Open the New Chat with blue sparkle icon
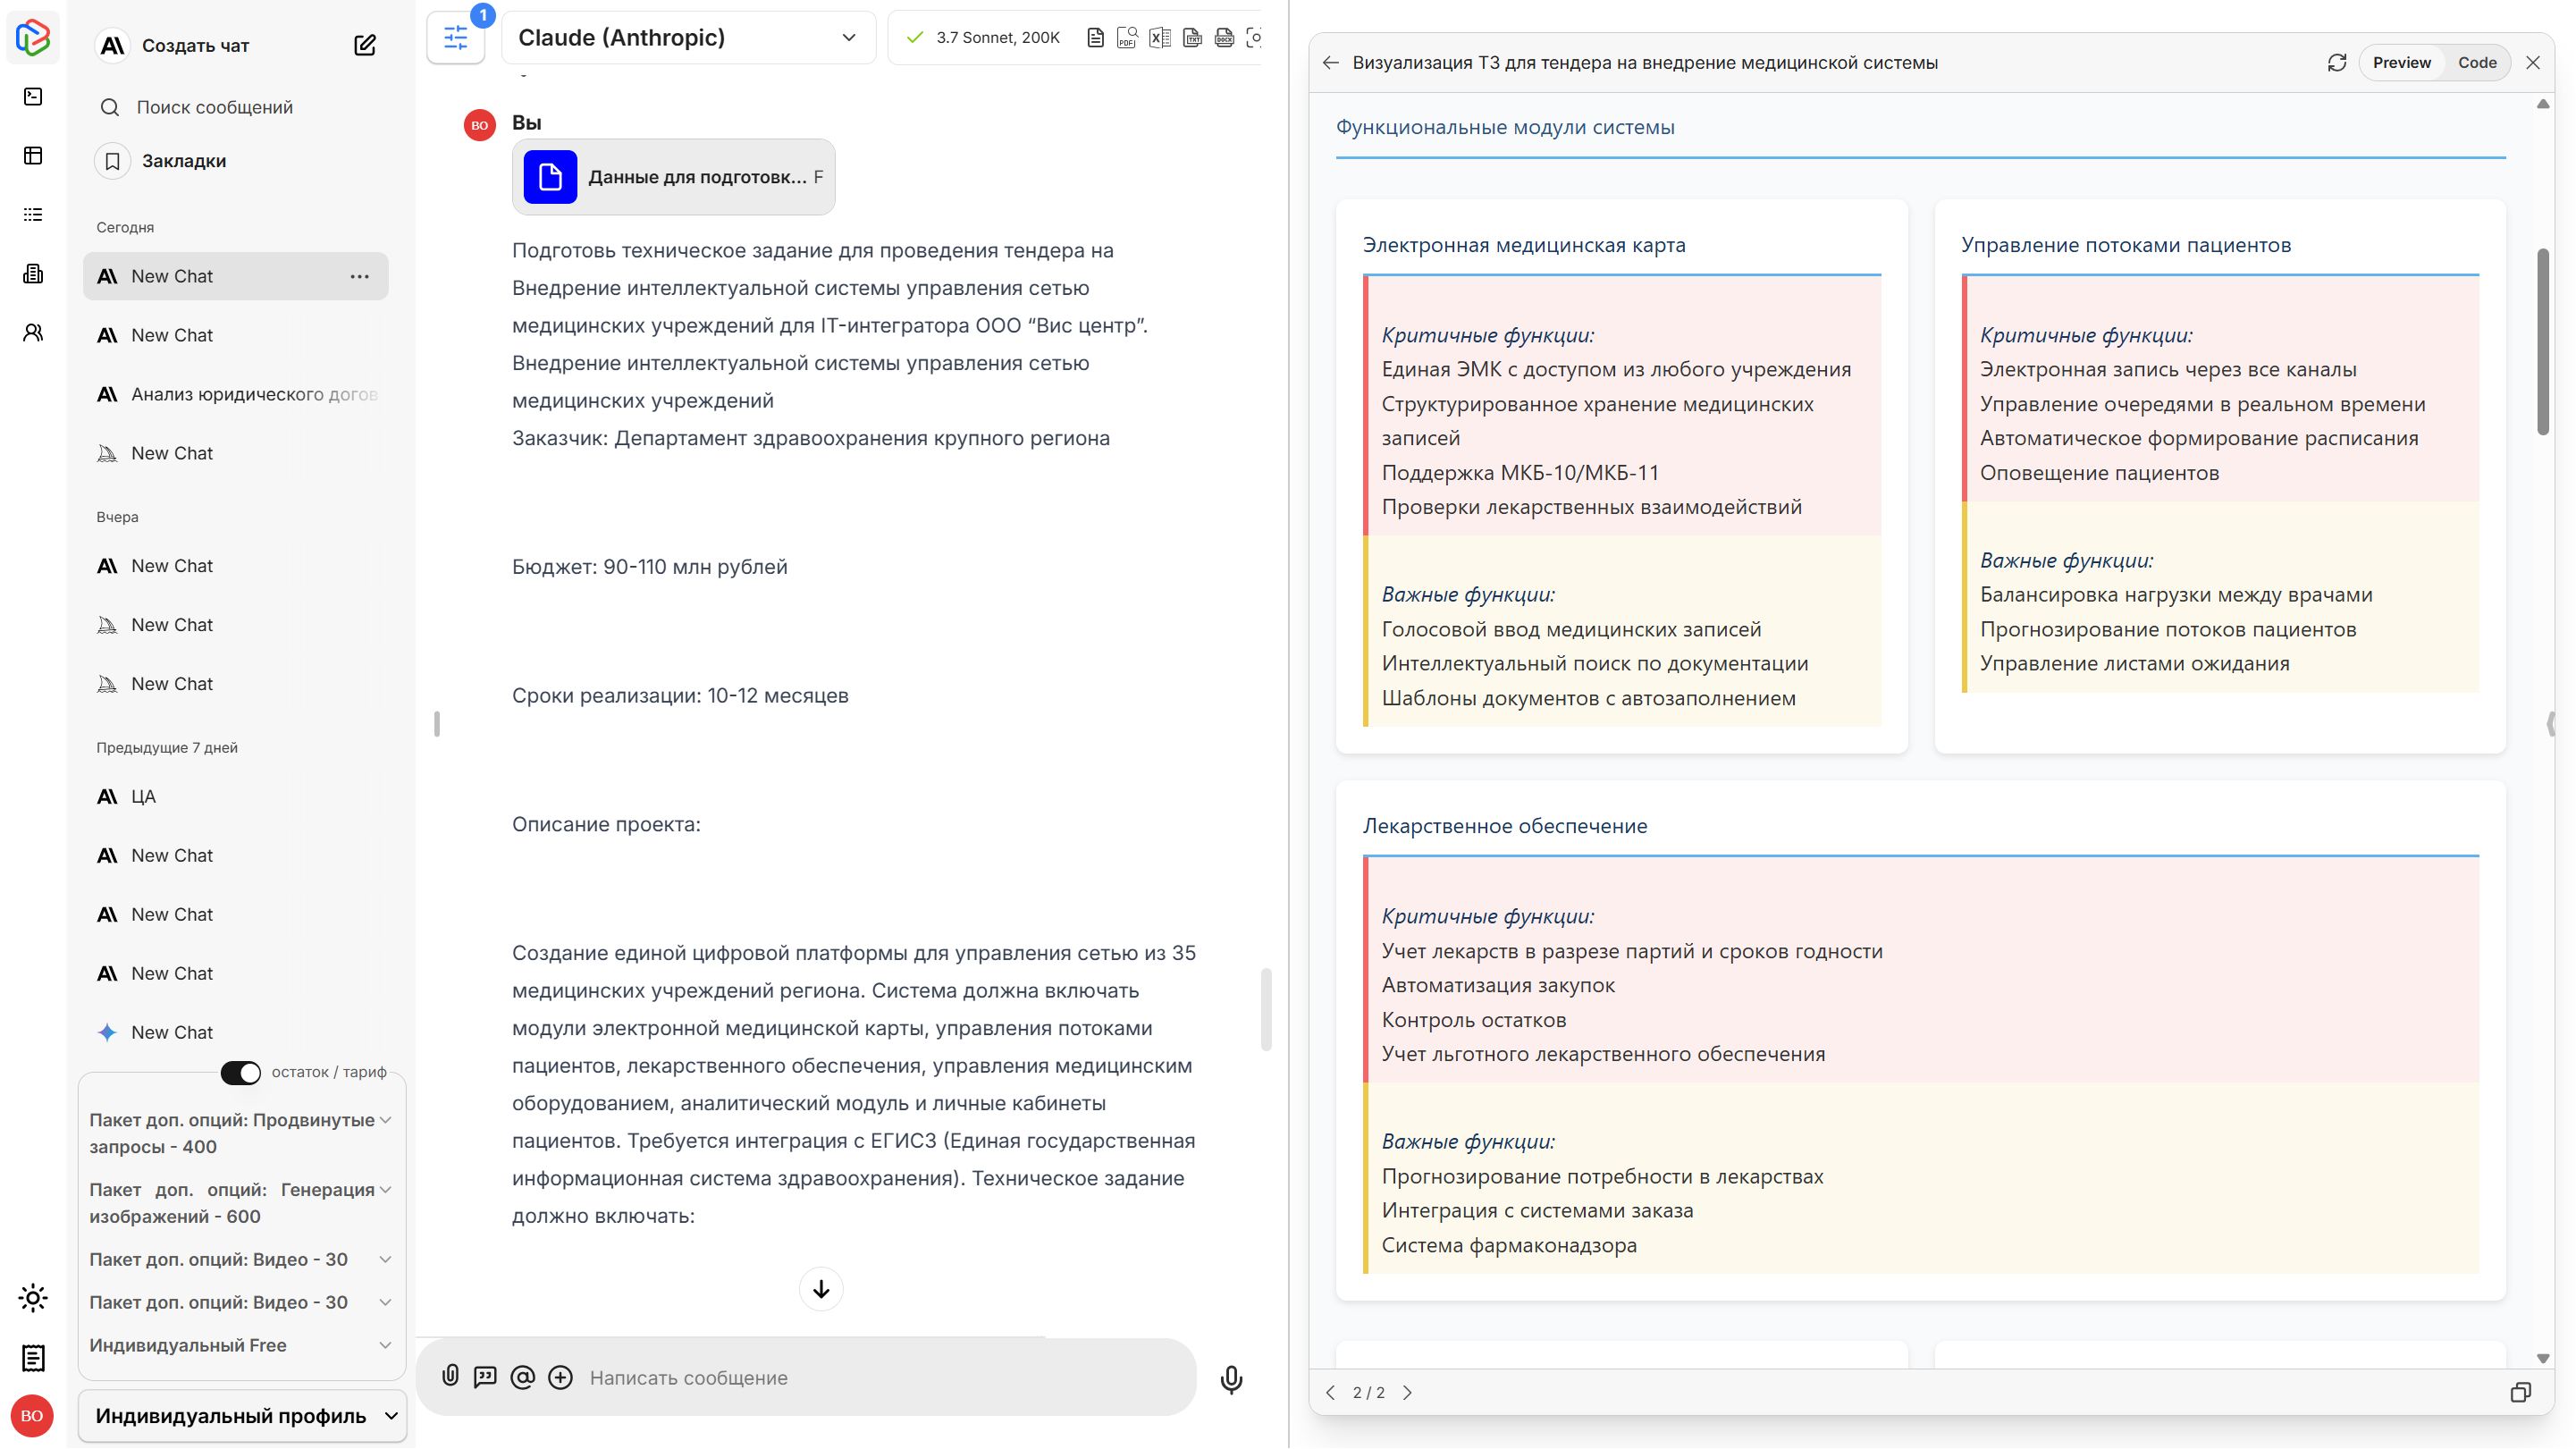The image size is (2576, 1449). pos(236,1032)
